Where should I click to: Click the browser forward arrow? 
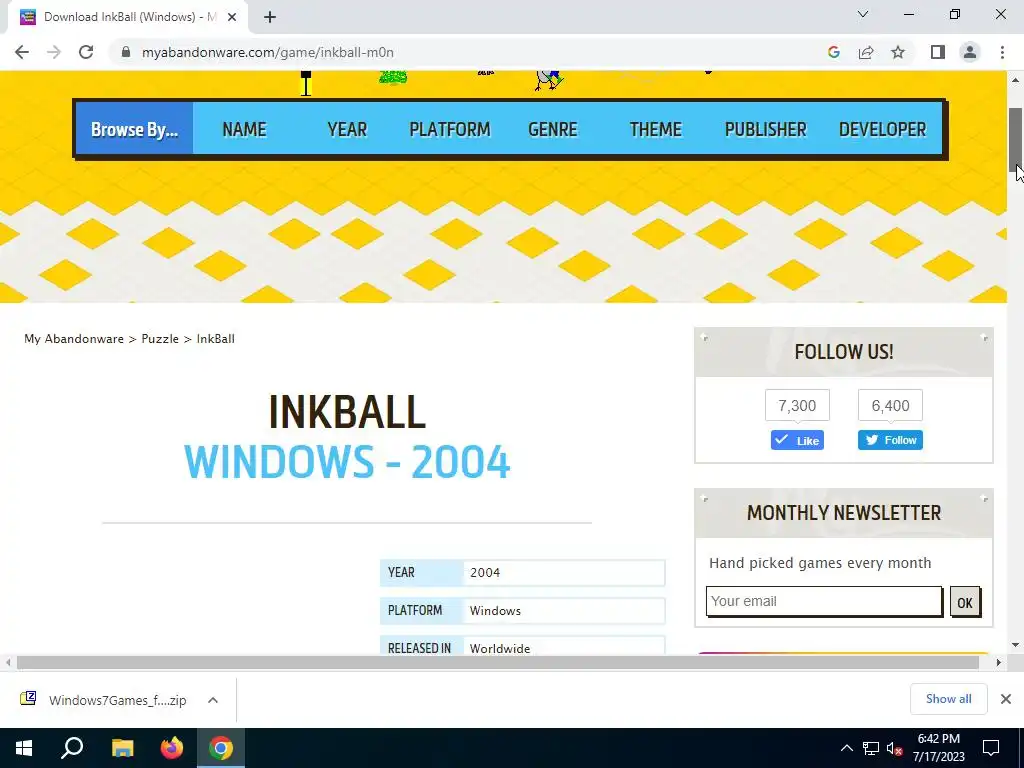(54, 52)
